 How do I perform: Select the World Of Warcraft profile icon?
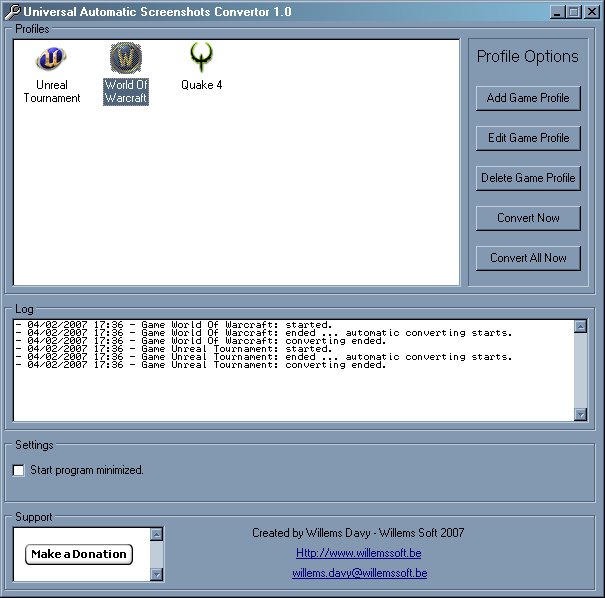pyautogui.click(x=126, y=58)
